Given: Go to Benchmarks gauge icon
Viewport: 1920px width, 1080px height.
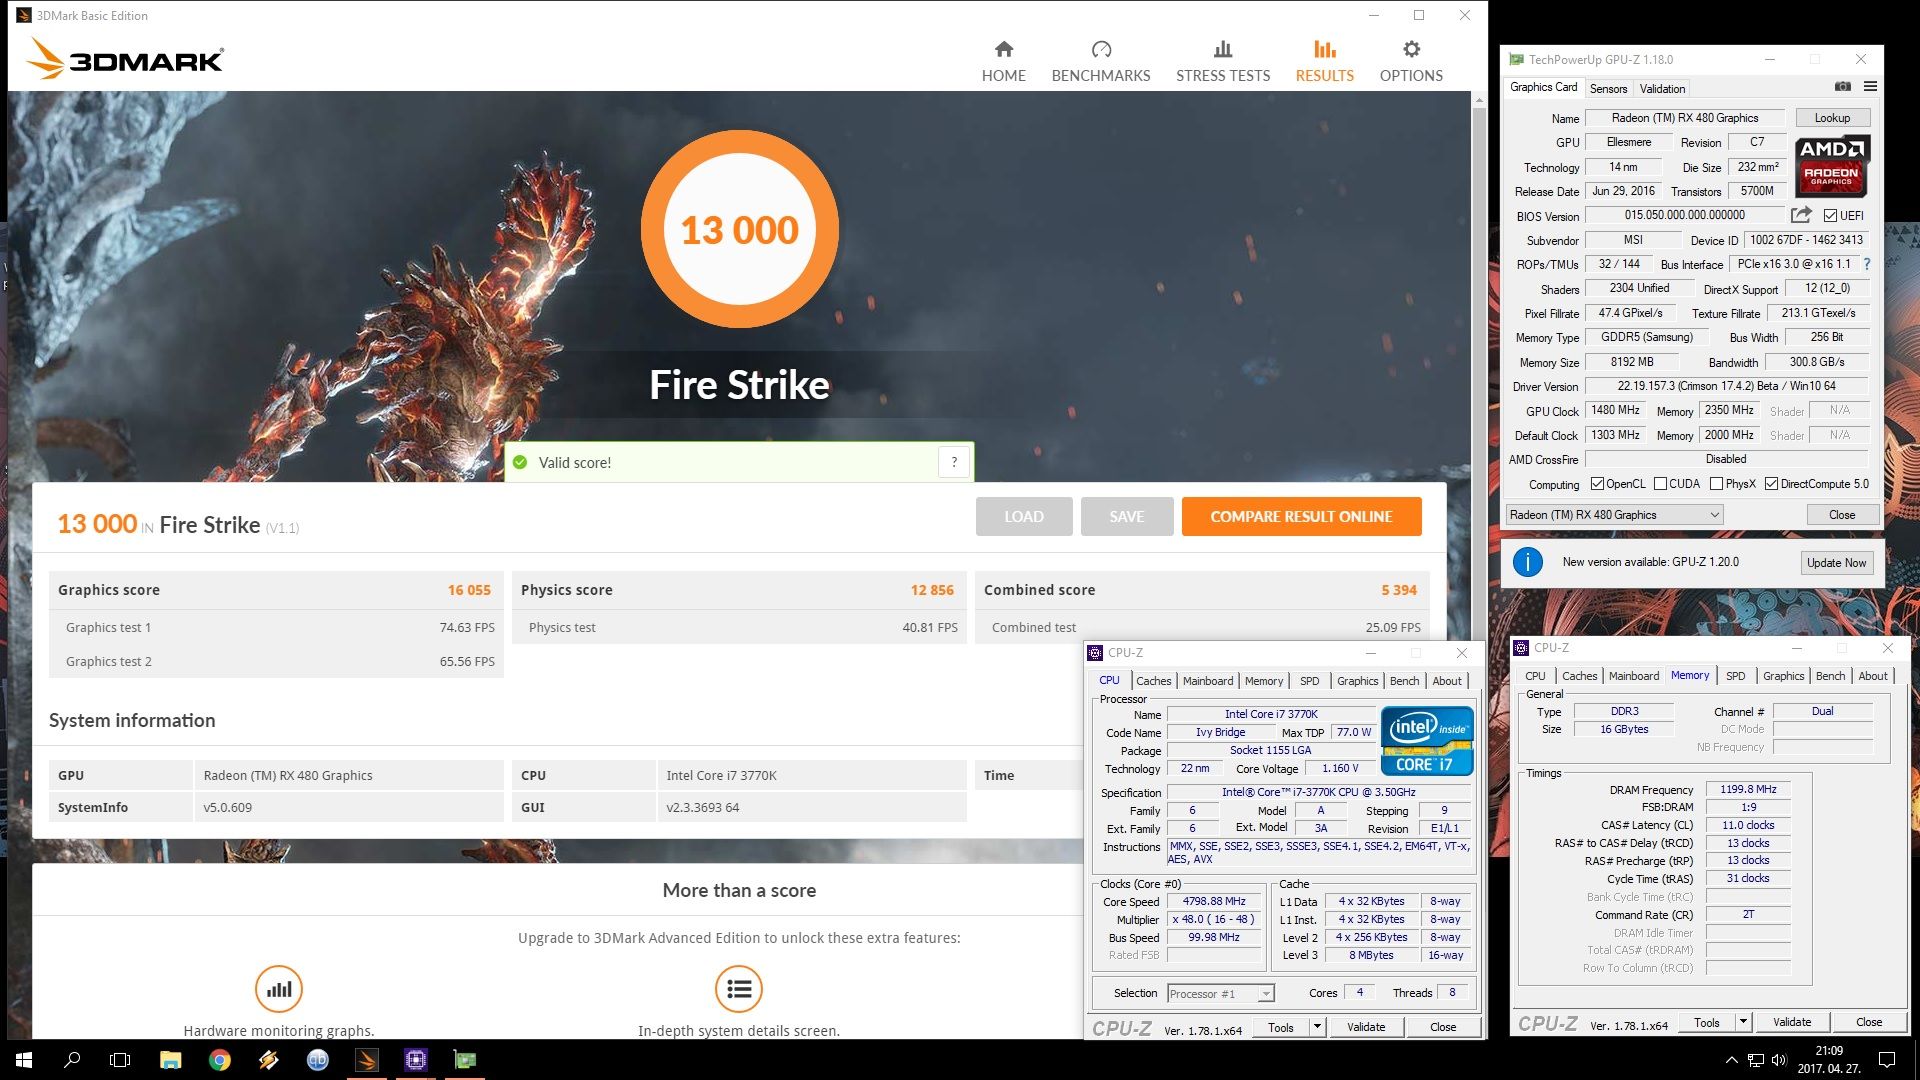Looking at the screenshot, I should click(1101, 50).
